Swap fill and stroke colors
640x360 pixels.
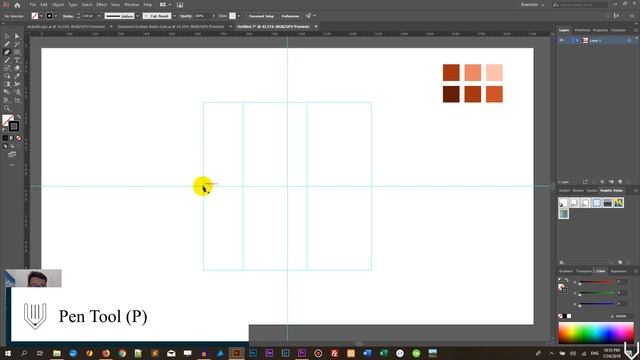point(18,117)
